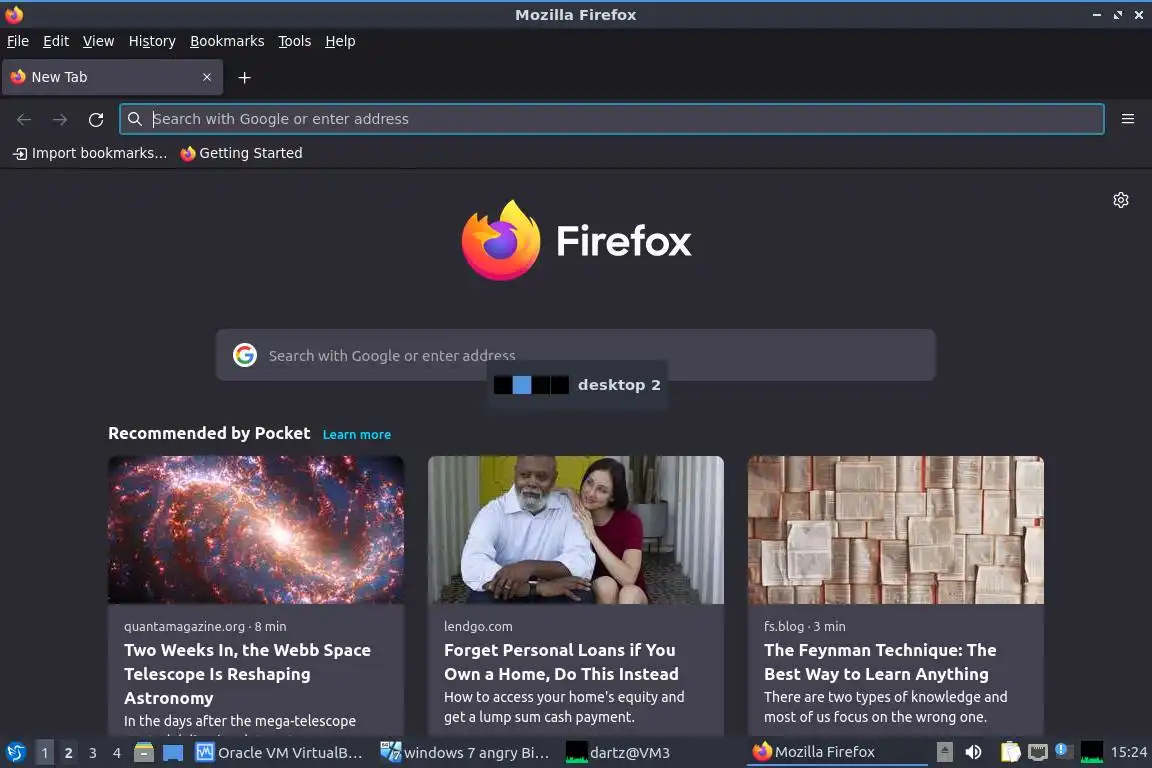
Task: Open Forget Personal Loans article title
Action: coord(561,662)
